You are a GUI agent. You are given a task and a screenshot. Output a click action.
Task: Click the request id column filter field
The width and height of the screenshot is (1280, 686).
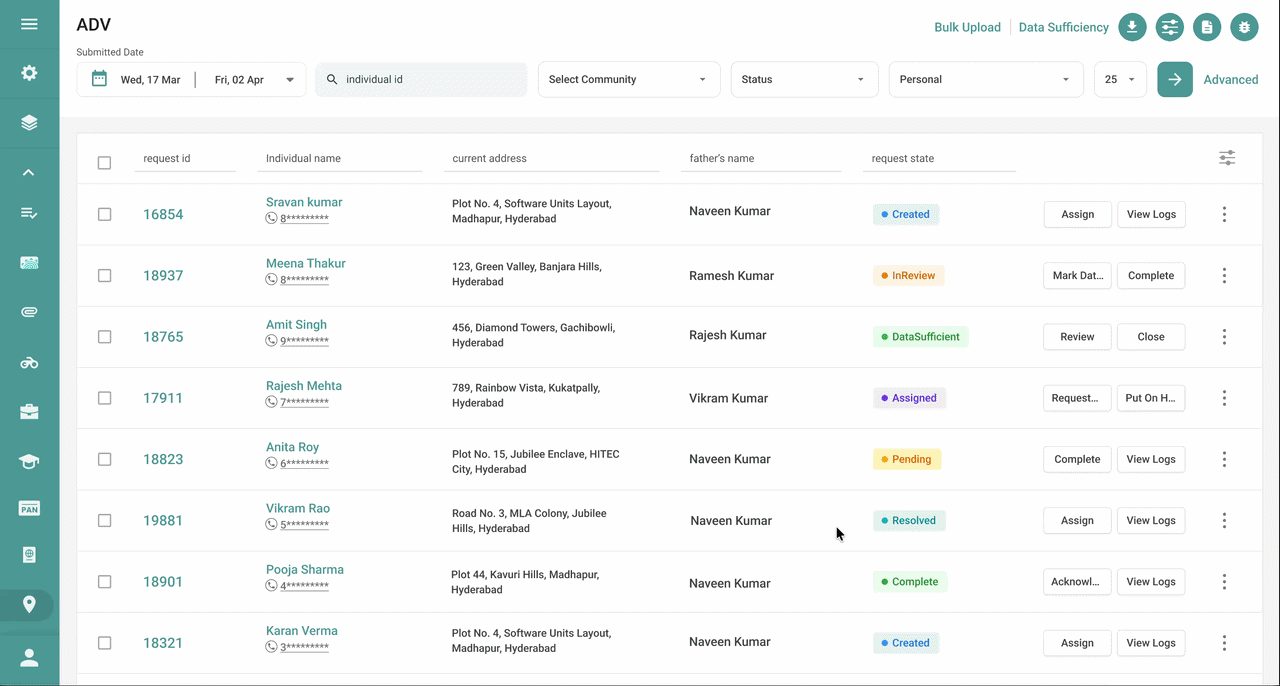tap(185, 158)
